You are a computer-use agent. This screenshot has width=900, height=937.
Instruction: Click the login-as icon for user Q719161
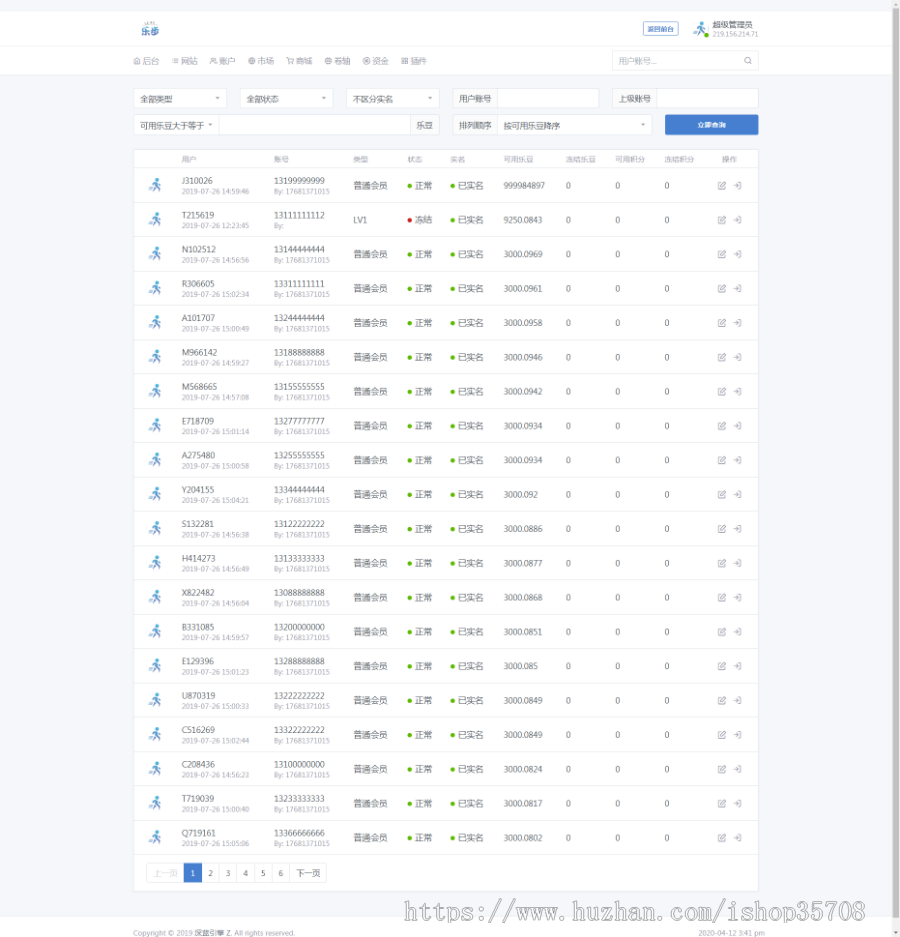737,838
